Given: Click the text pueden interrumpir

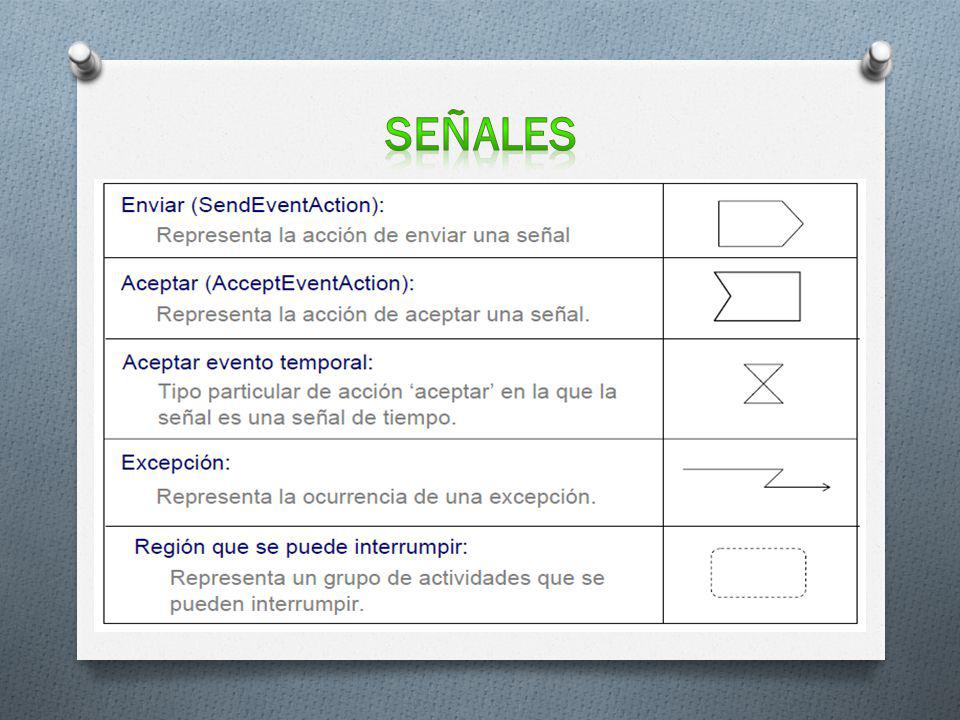Looking at the screenshot, I should click(x=267, y=604).
